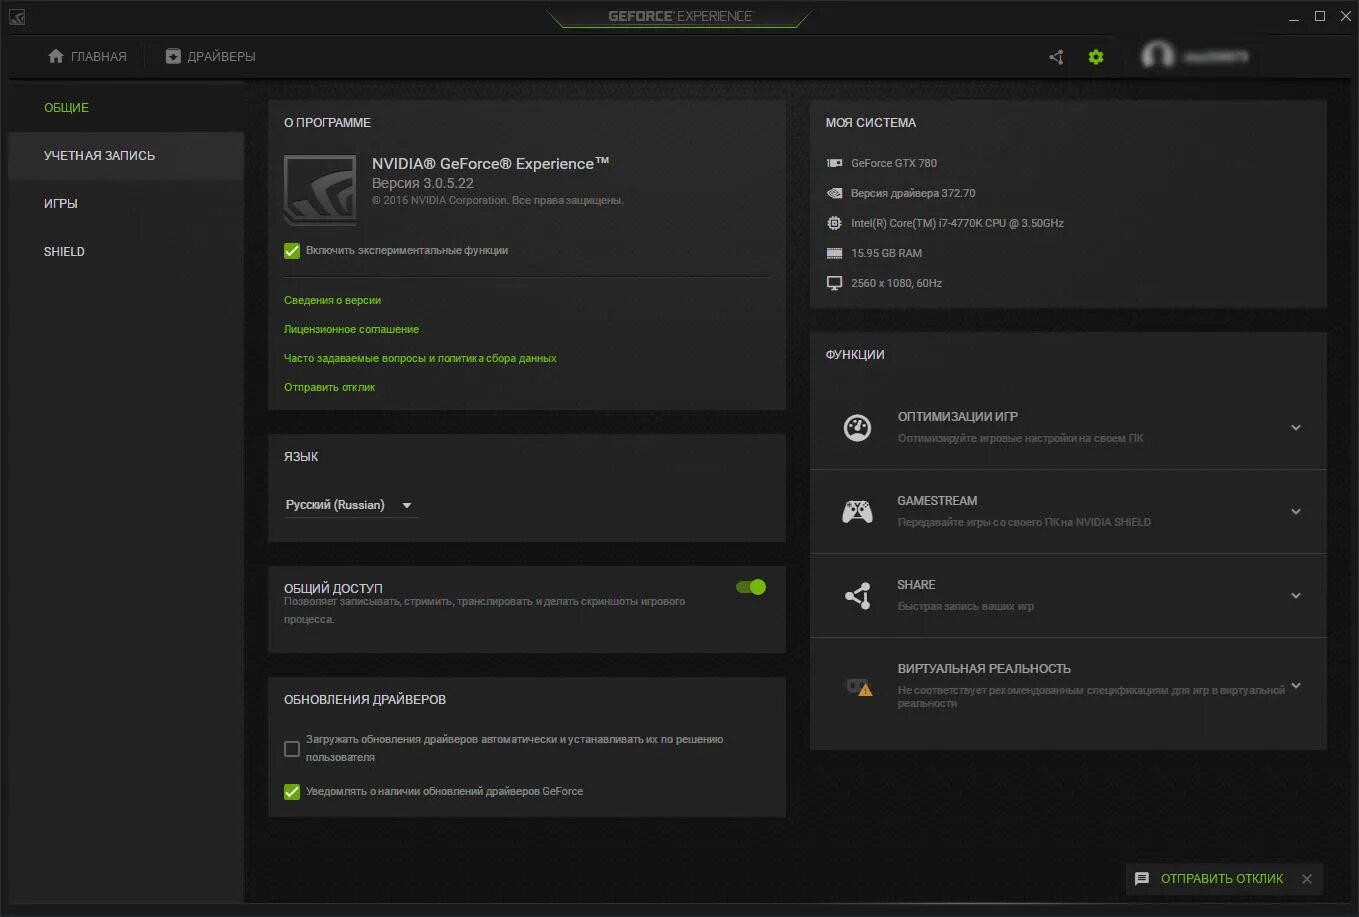1359x917 pixels.
Task: Click the ОТПРАВИТЬ ОТКЛИК popup button
Action: pos(1222,879)
